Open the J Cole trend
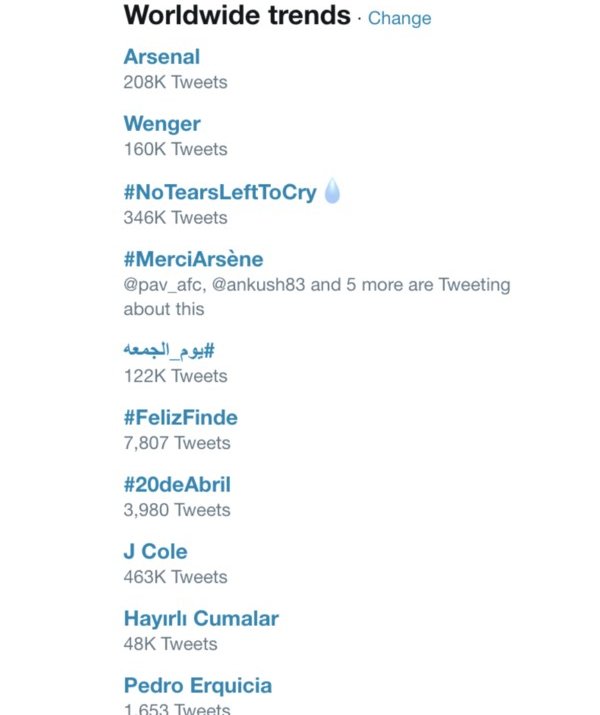 156,551
